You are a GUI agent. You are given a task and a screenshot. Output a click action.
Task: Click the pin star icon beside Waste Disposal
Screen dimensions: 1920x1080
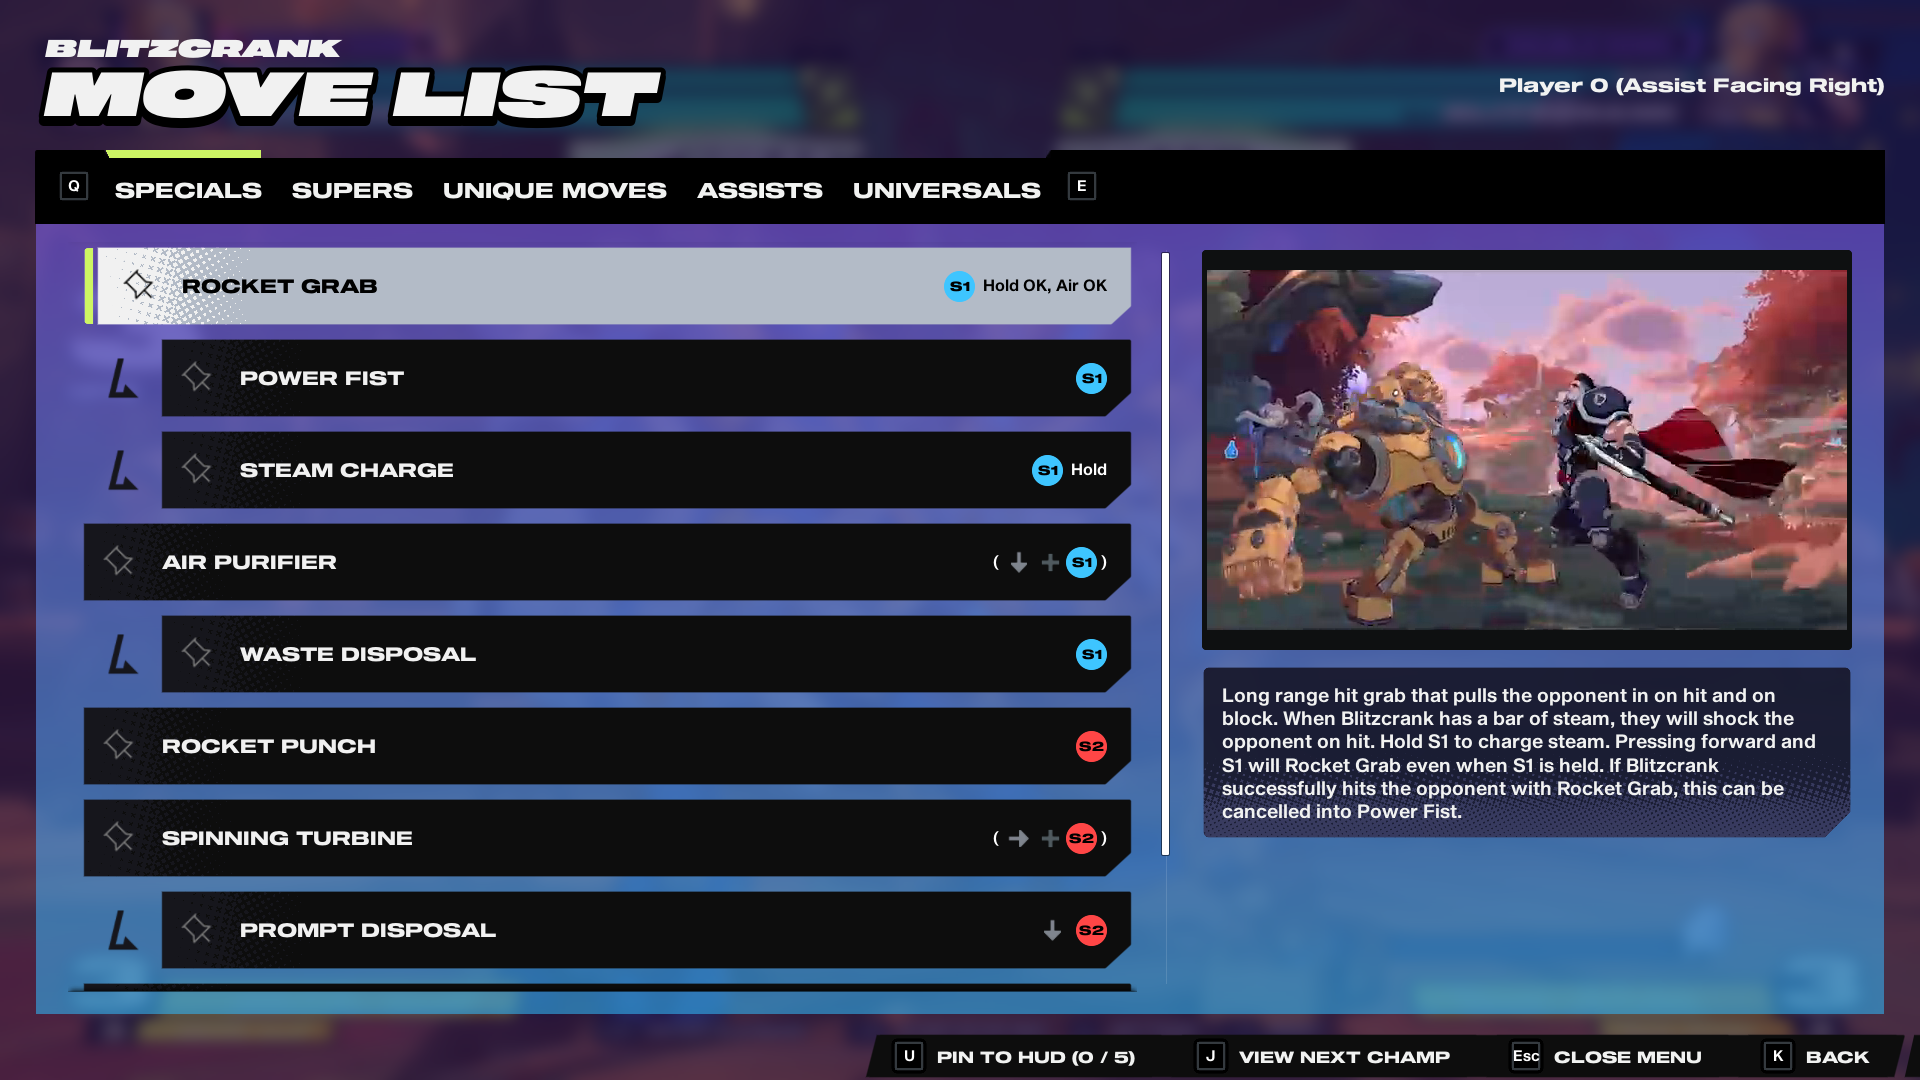tap(197, 654)
